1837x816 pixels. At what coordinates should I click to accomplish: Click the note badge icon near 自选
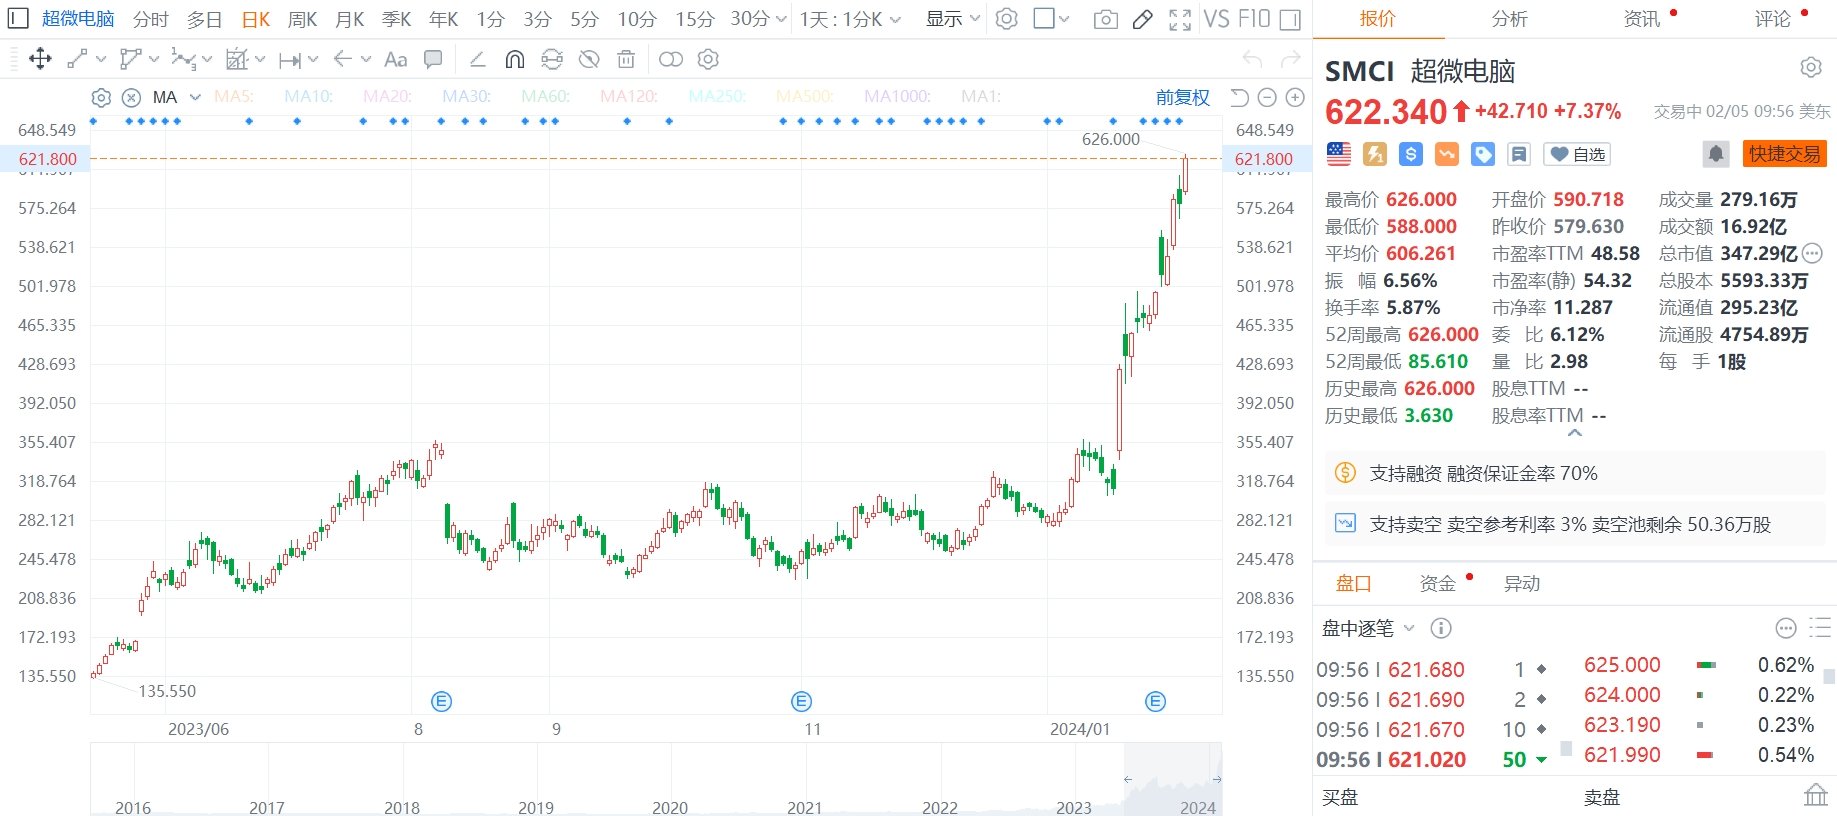(1519, 154)
